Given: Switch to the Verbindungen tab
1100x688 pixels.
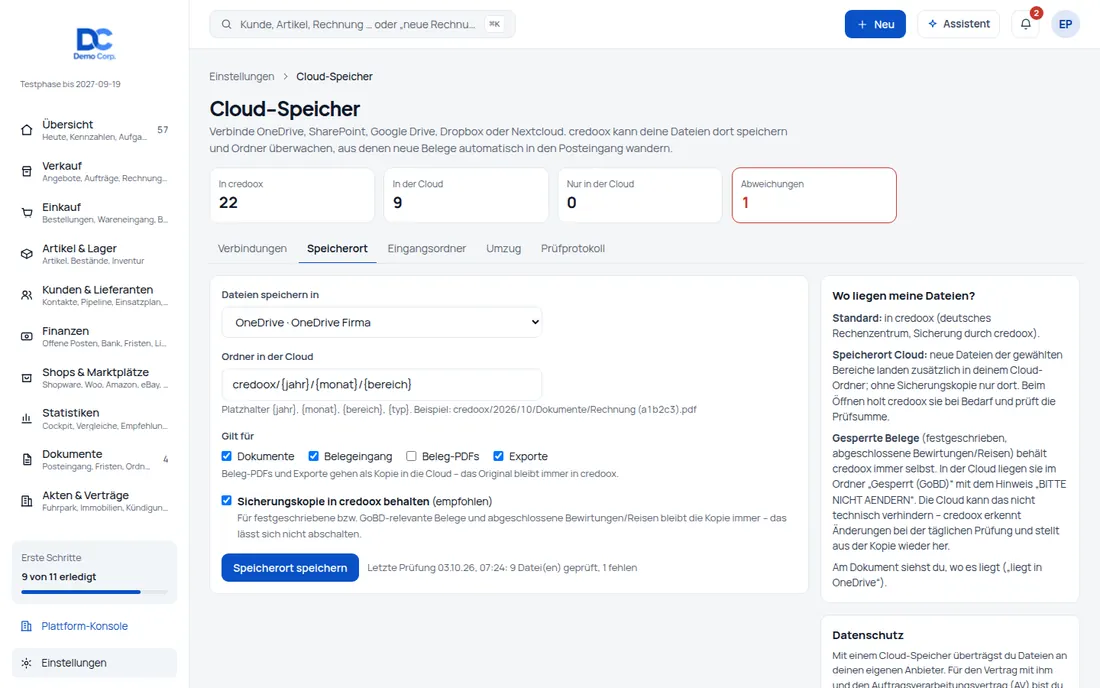Looking at the screenshot, I should coord(252,248).
